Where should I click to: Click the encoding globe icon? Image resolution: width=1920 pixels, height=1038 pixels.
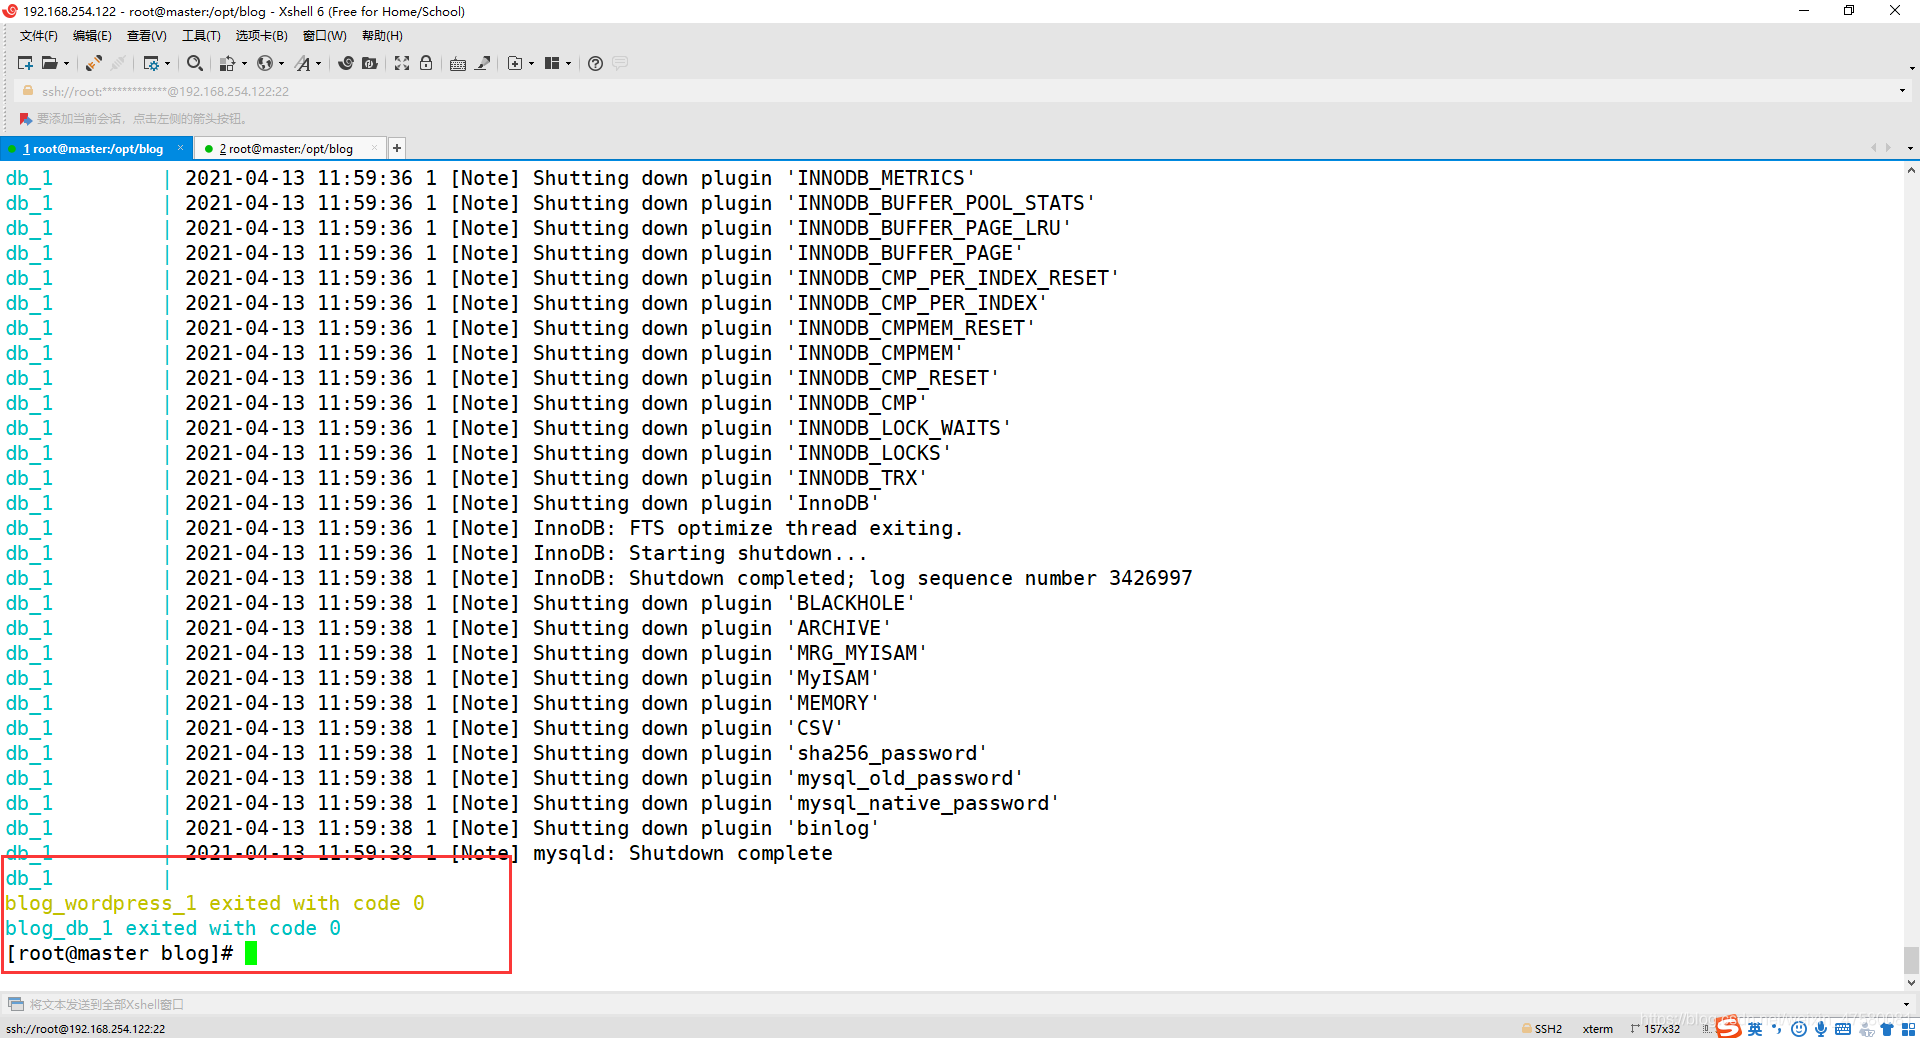coord(265,63)
